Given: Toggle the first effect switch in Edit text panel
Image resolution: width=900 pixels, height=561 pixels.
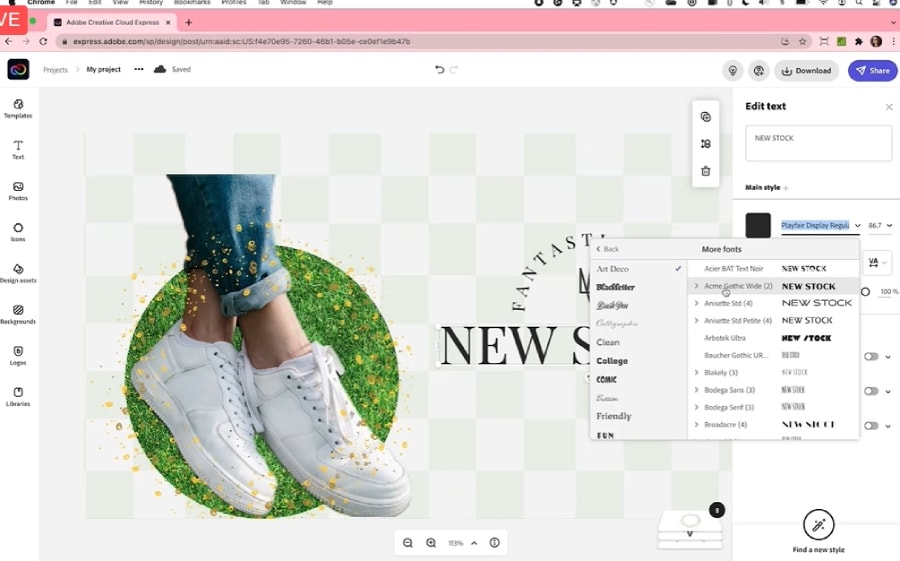Looking at the screenshot, I should tap(871, 357).
